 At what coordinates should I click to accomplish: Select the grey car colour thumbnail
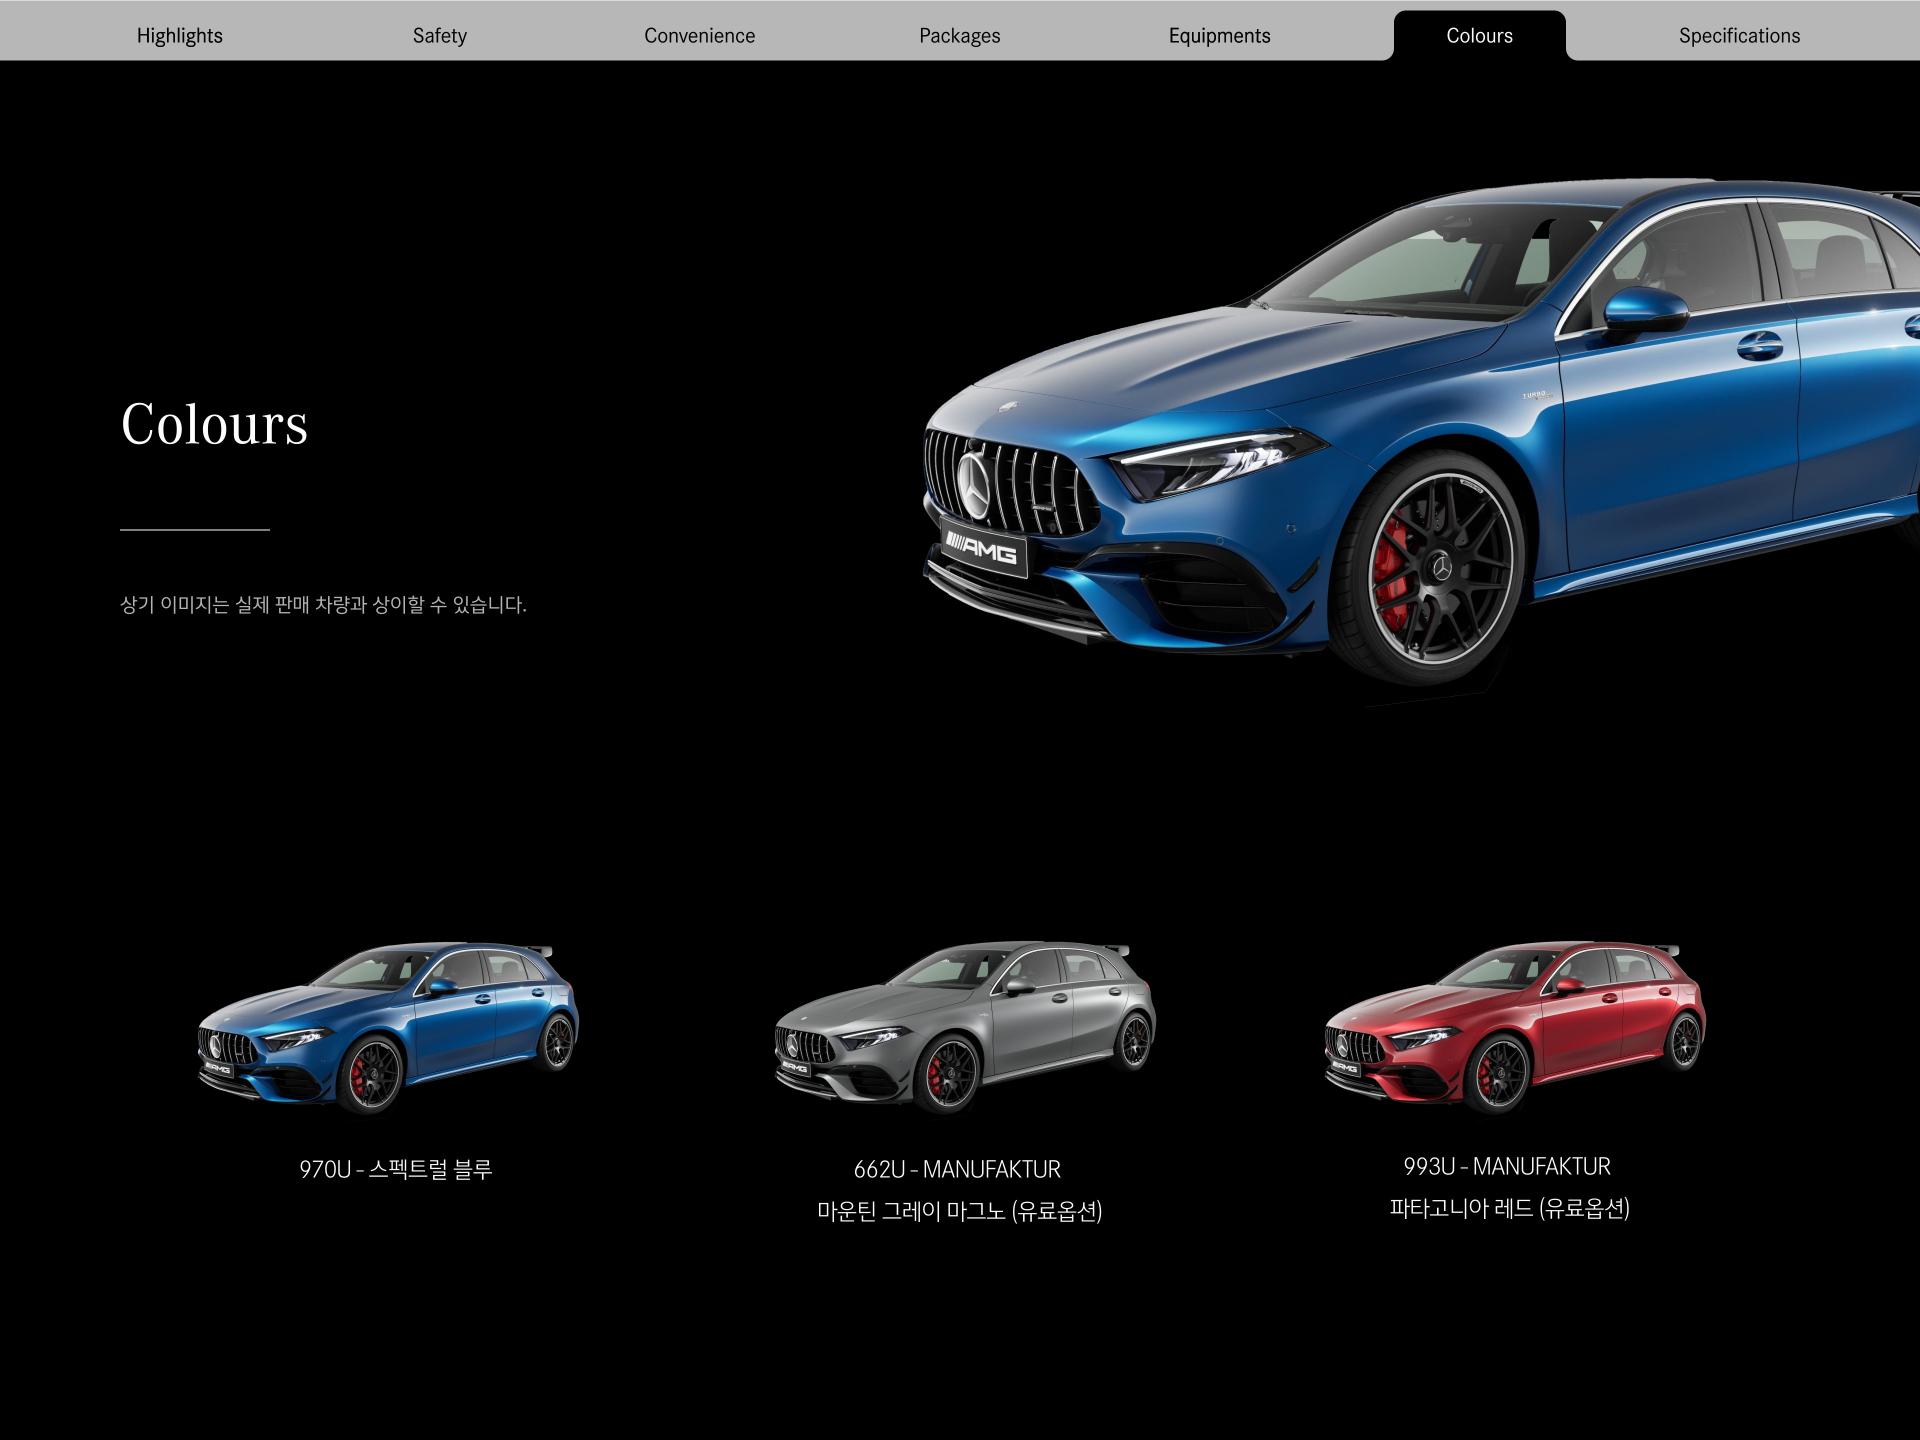tap(965, 1028)
